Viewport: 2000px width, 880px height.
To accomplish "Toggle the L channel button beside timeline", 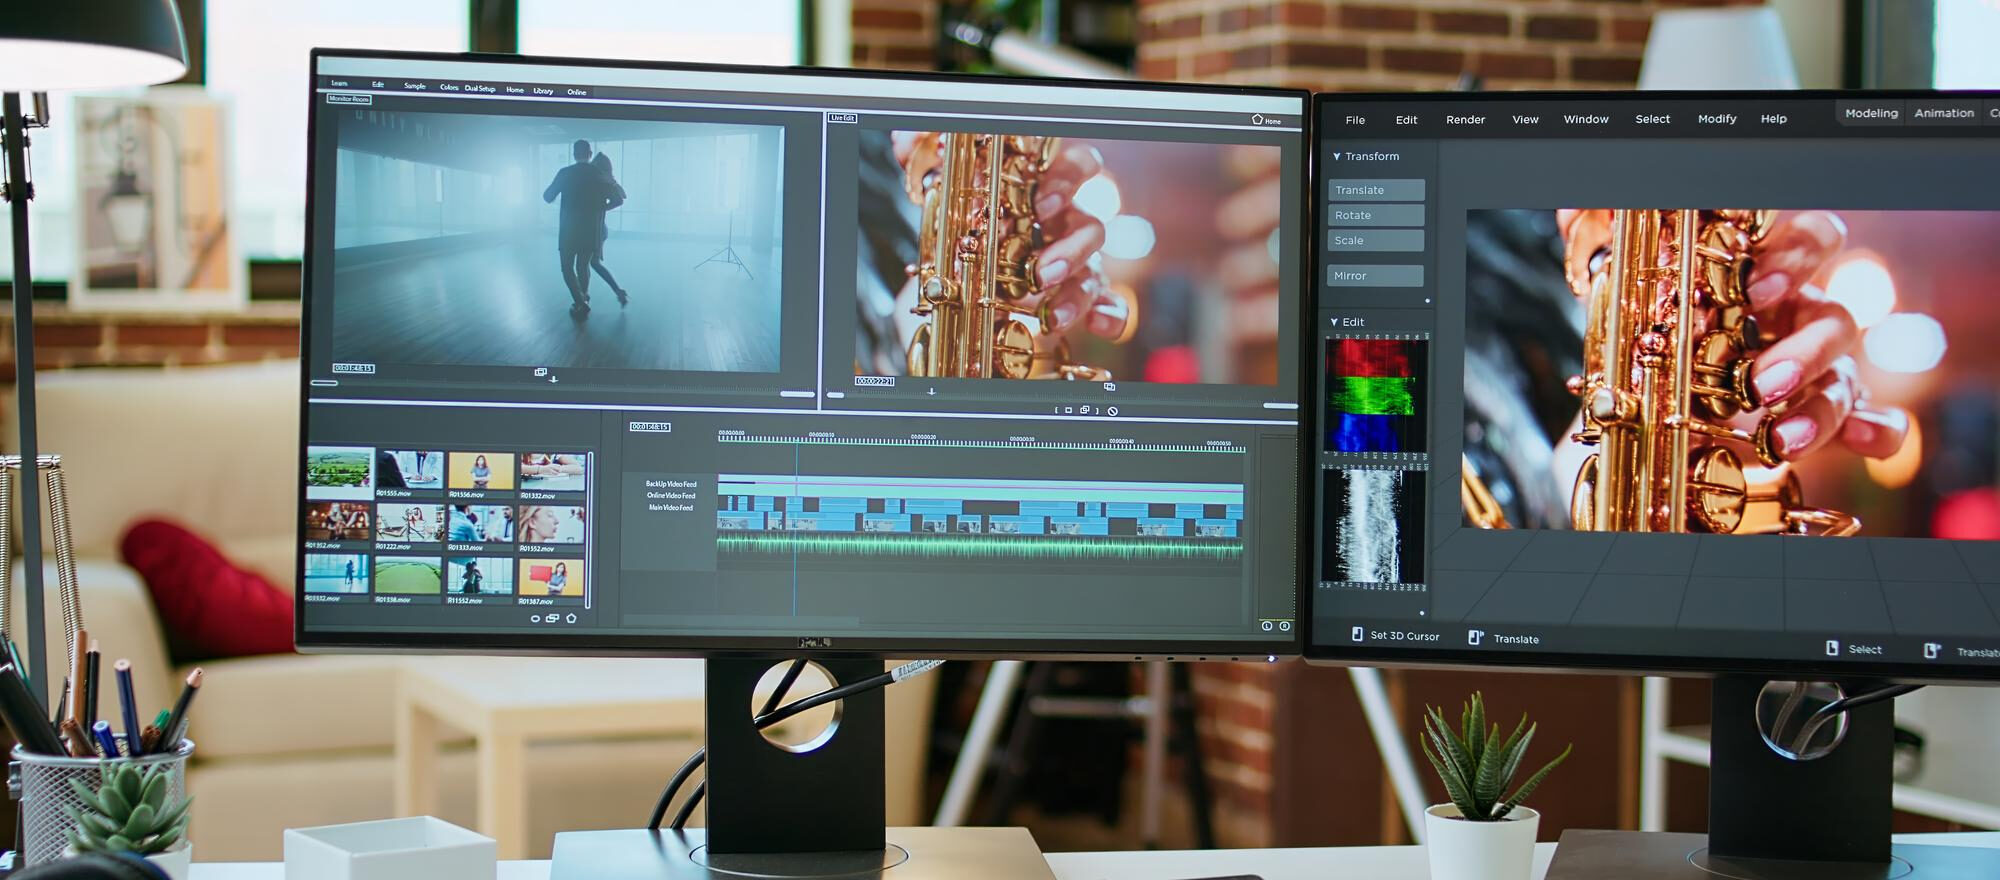I will tap(1266, 626).
